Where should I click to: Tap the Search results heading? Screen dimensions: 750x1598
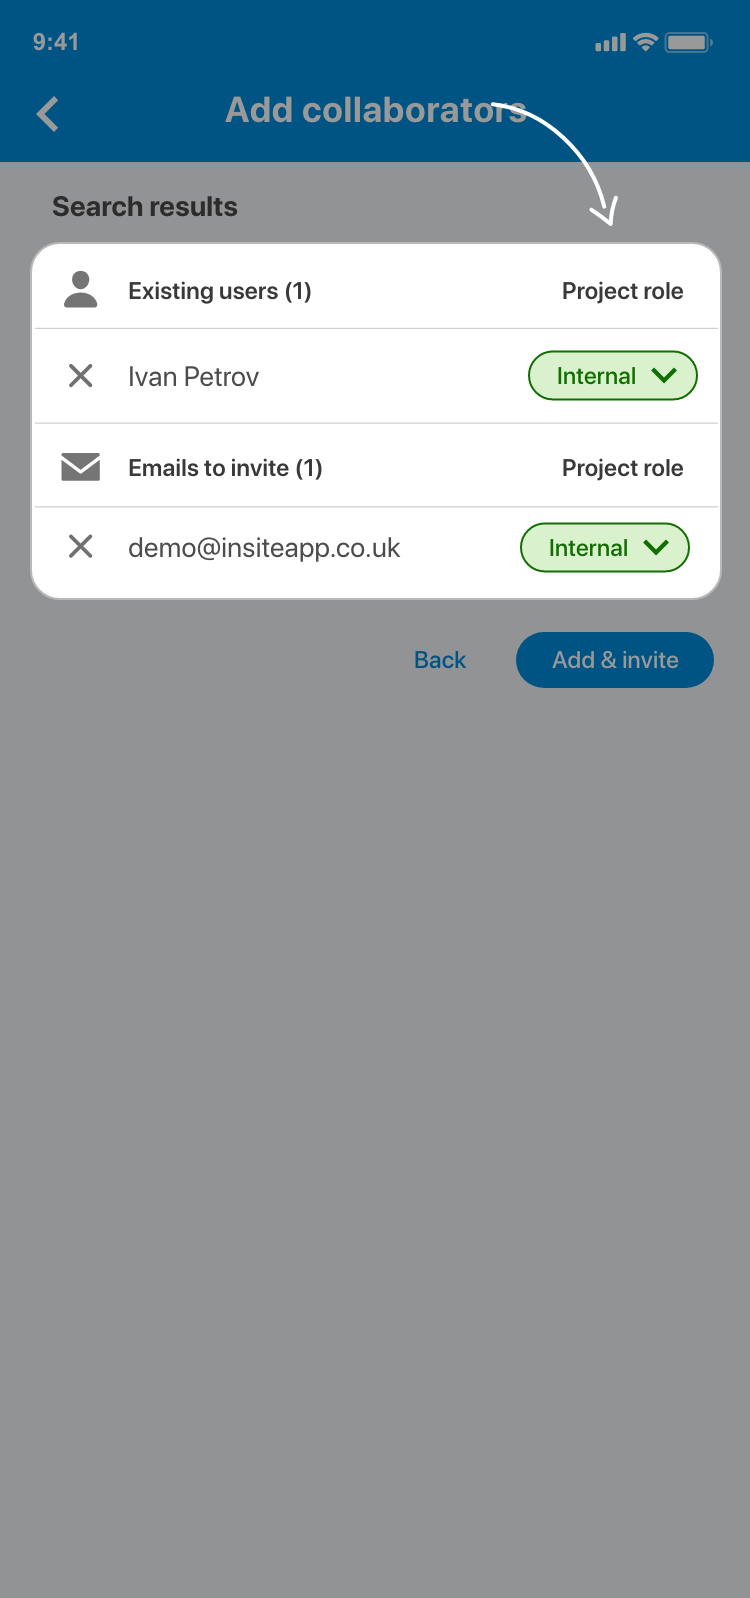click(145, 207)
